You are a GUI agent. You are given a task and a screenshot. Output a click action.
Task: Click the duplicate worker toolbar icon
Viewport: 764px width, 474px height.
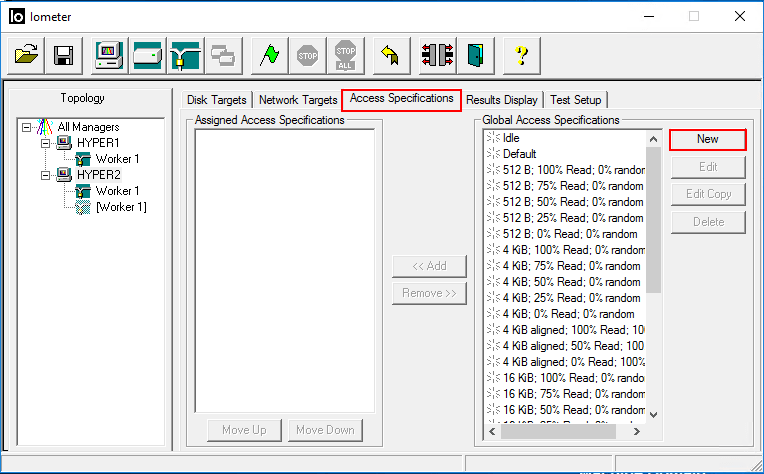pos(224,56)
